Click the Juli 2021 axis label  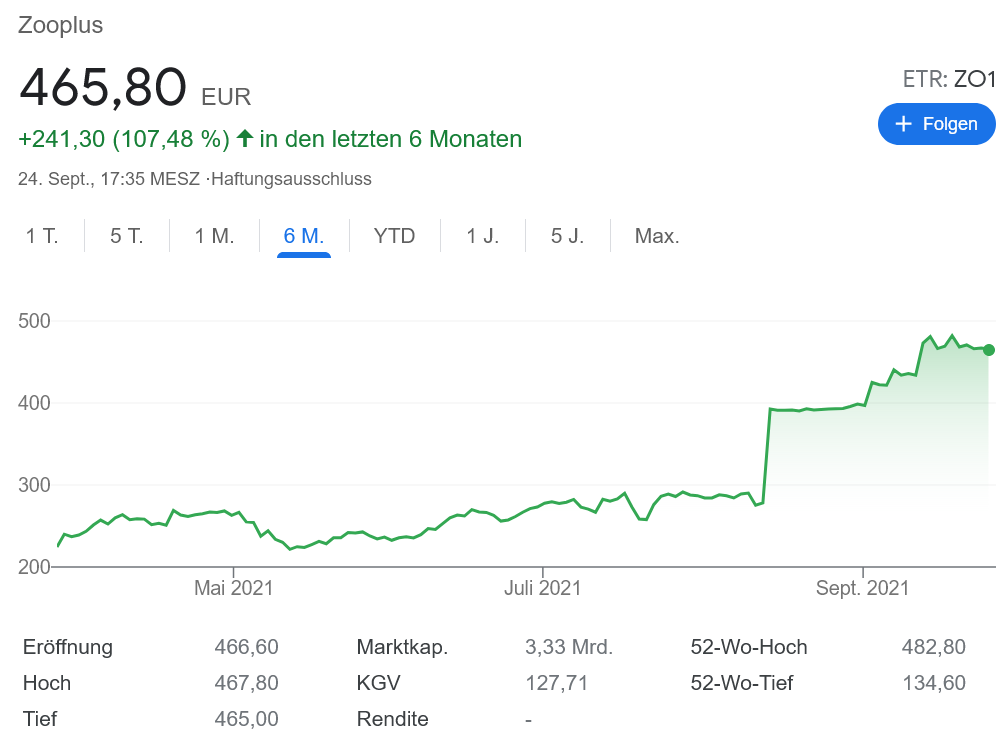(x=543, y=589)
